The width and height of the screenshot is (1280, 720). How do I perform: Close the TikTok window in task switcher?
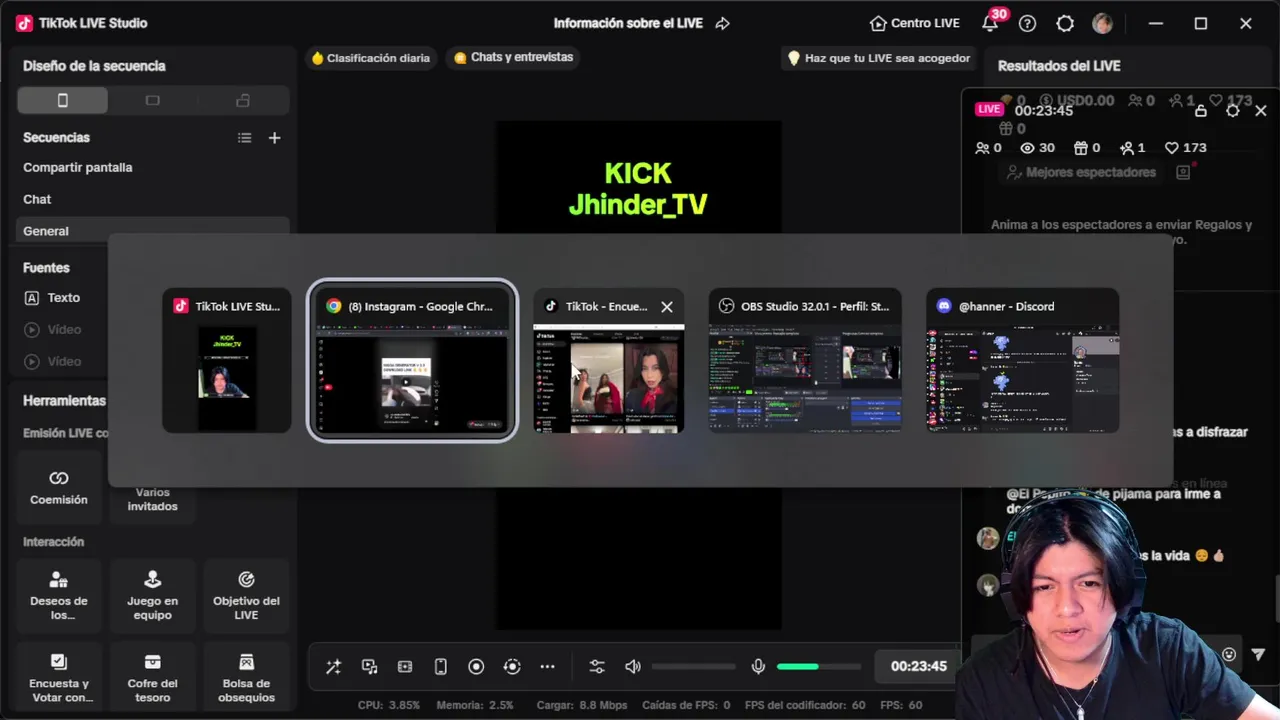pyautogui.click(x=667, y=307)
